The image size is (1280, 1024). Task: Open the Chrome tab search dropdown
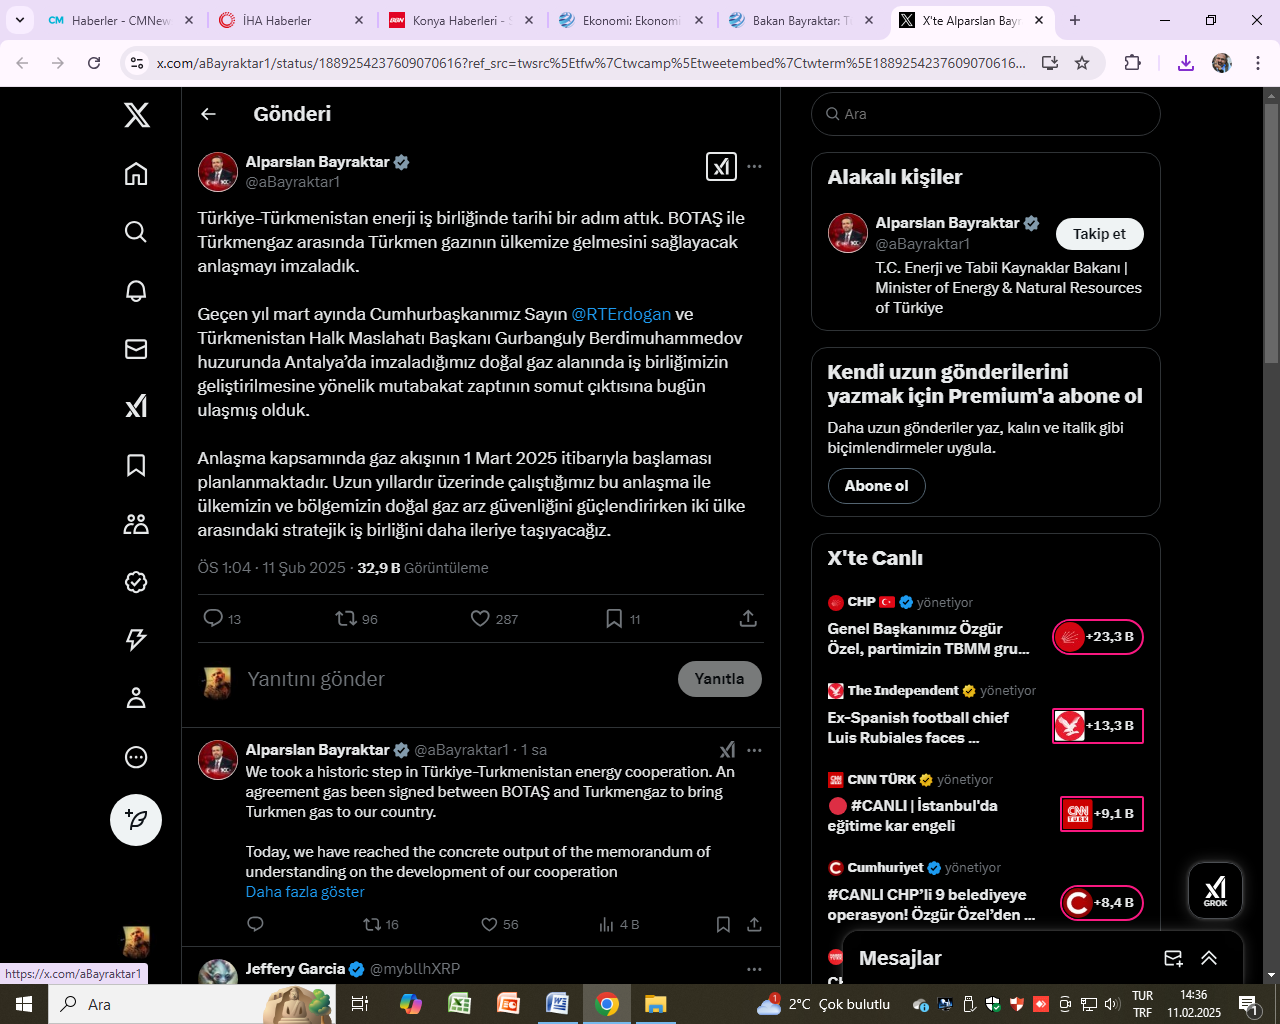[x=19, y=20]
